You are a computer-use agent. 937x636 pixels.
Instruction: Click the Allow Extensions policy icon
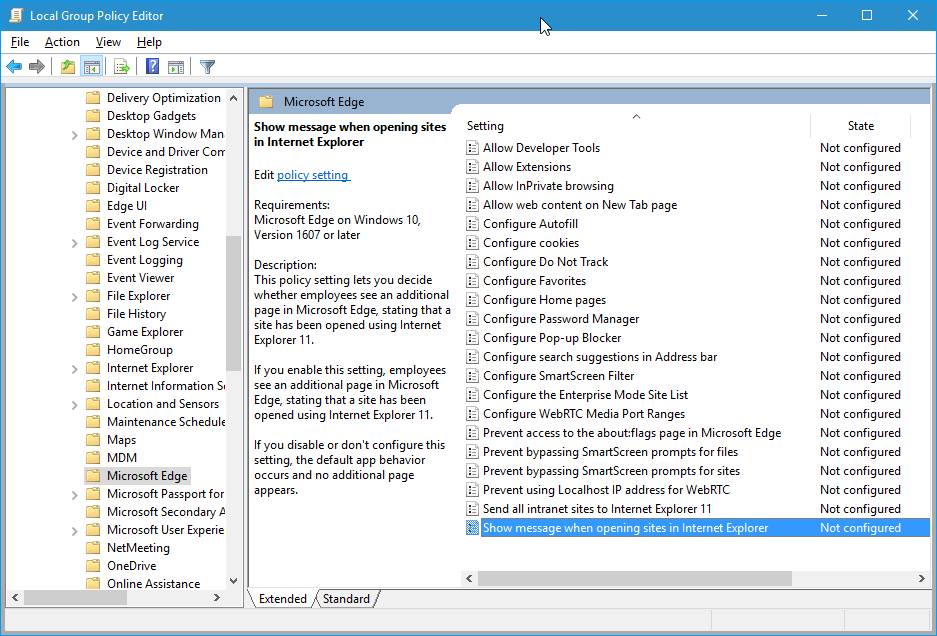coord(472,167)
